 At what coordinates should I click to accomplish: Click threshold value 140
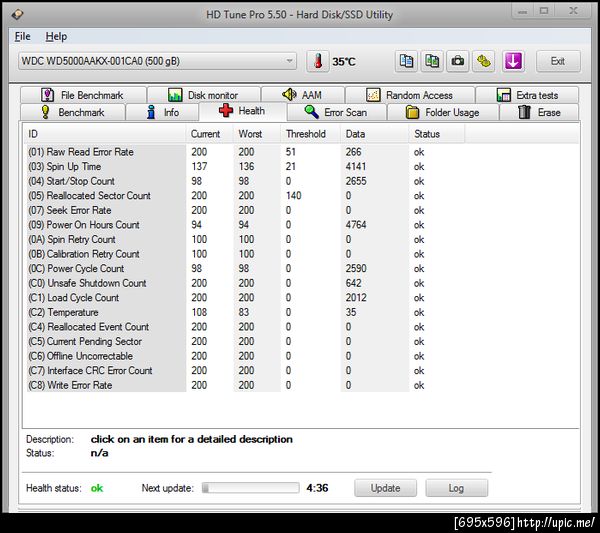coord(293,196)
